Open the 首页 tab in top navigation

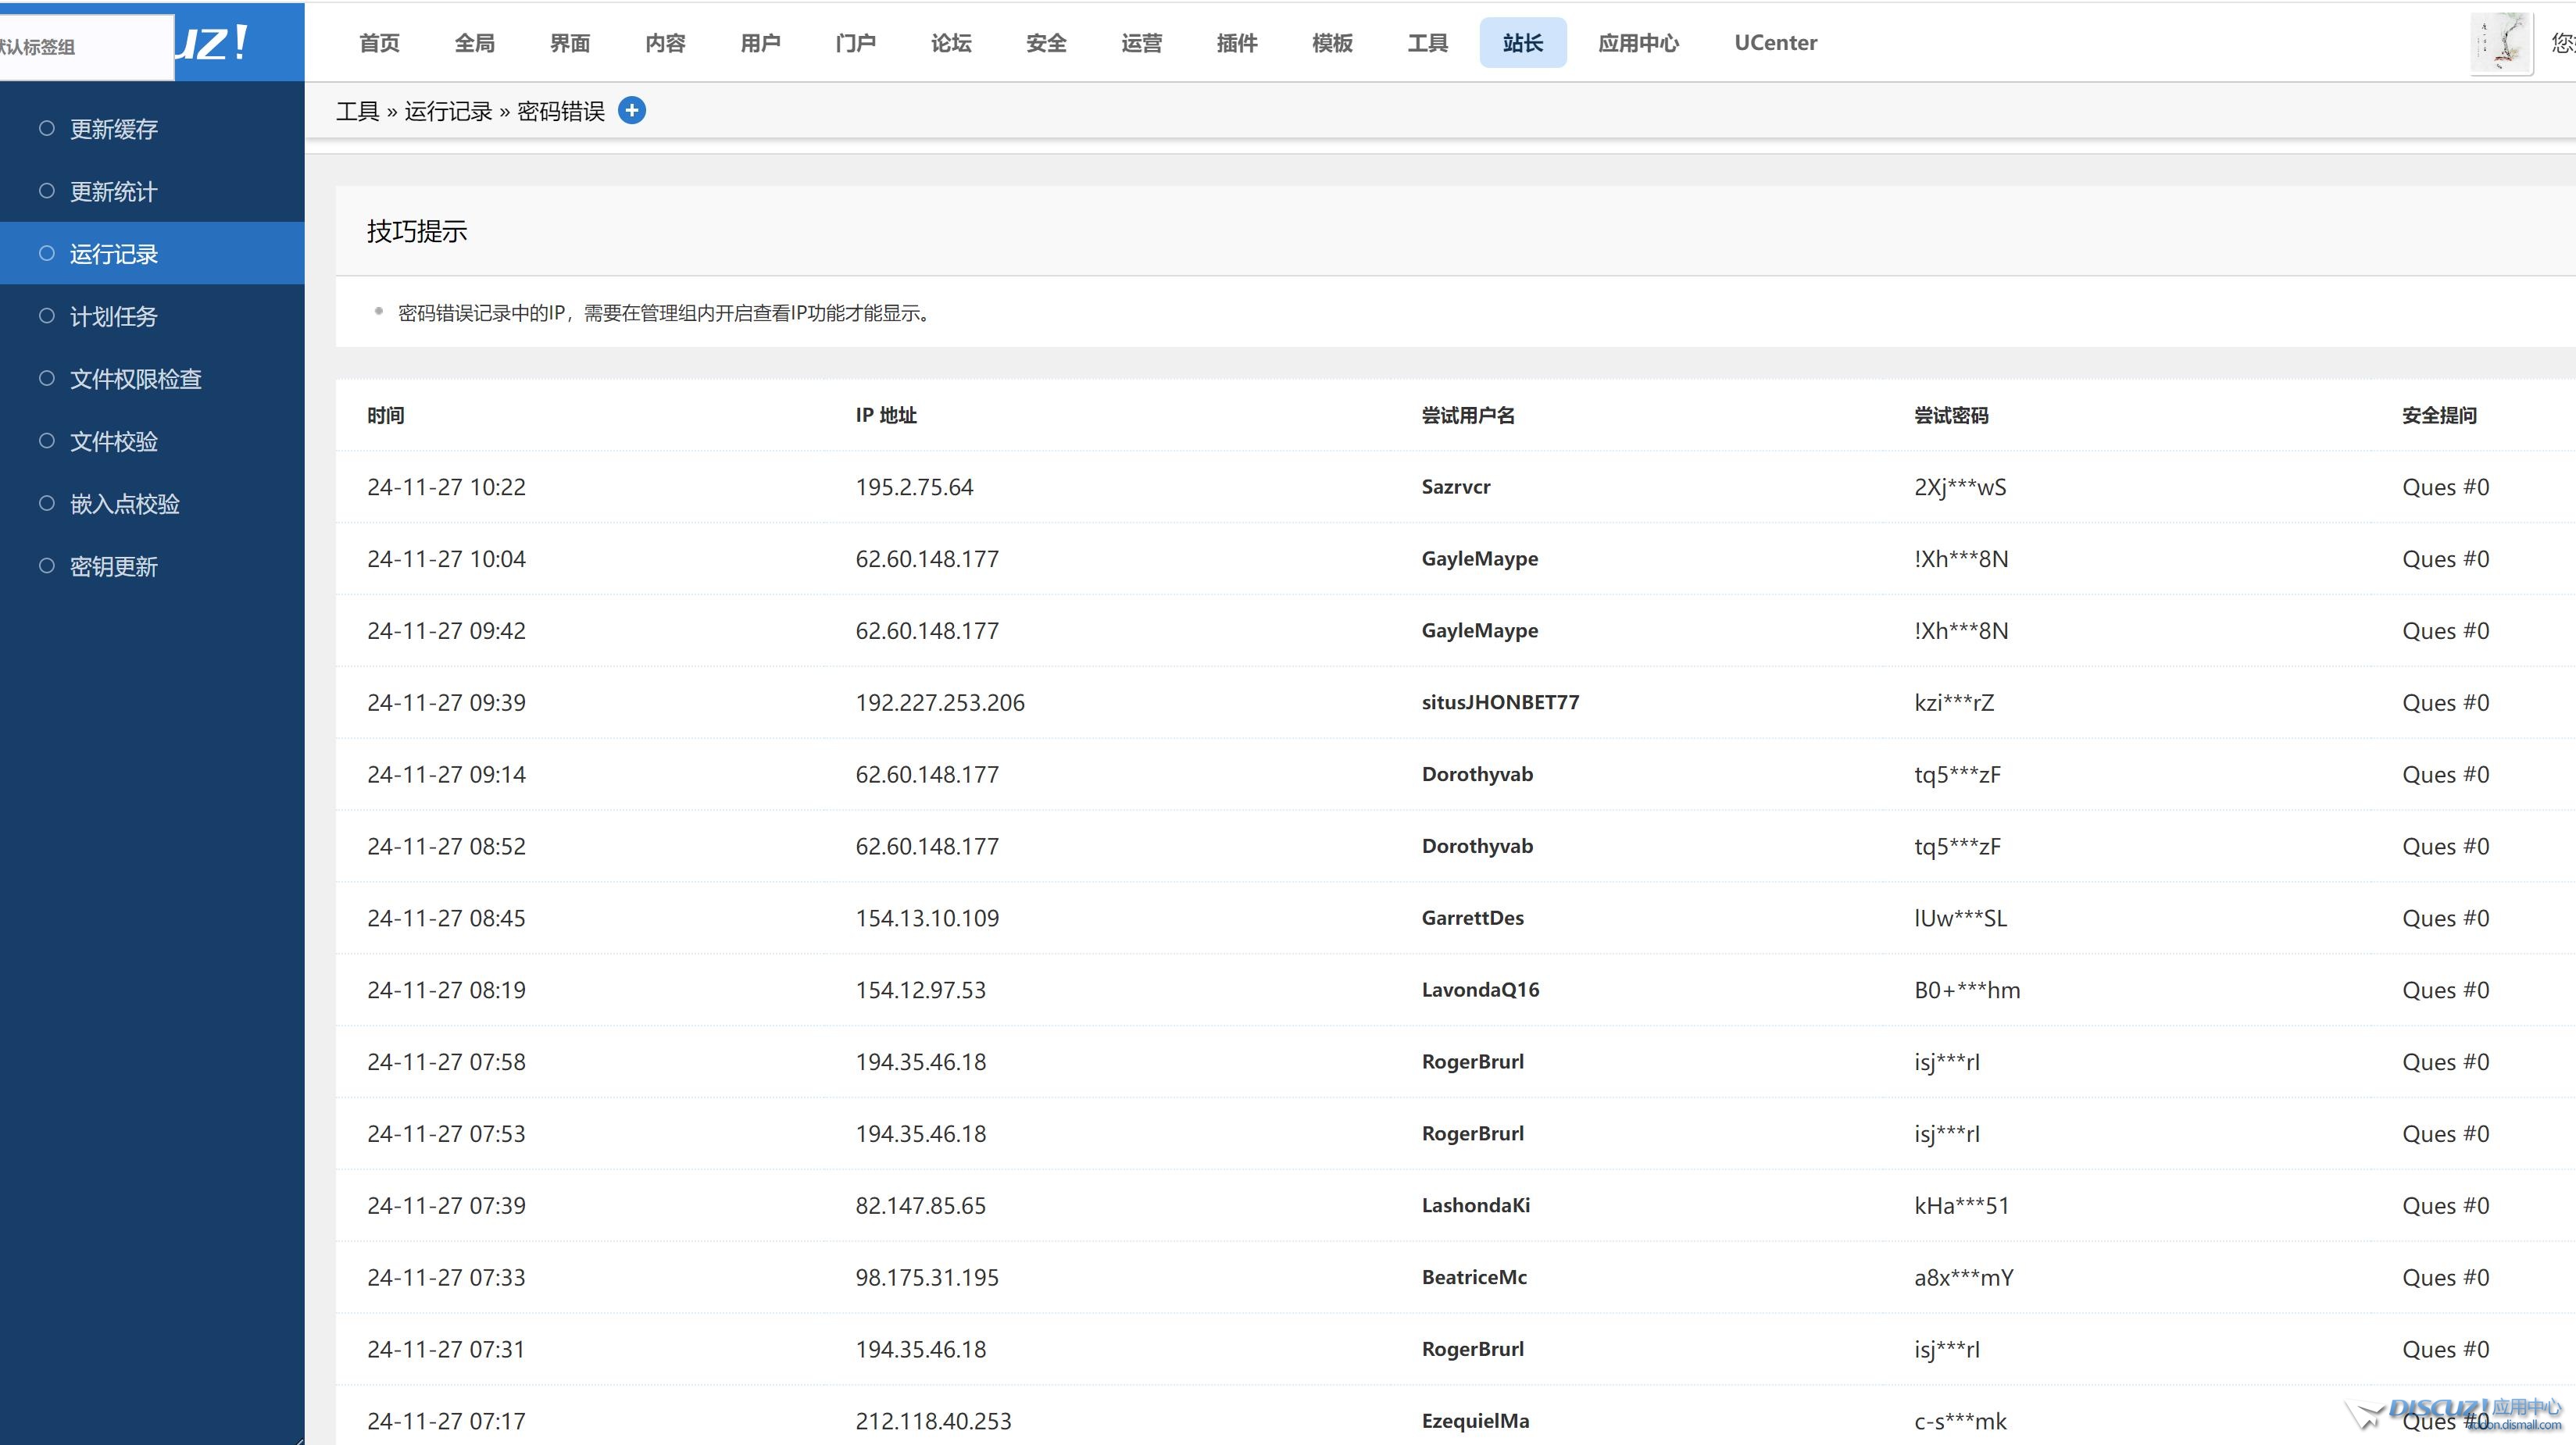point(379,43)
